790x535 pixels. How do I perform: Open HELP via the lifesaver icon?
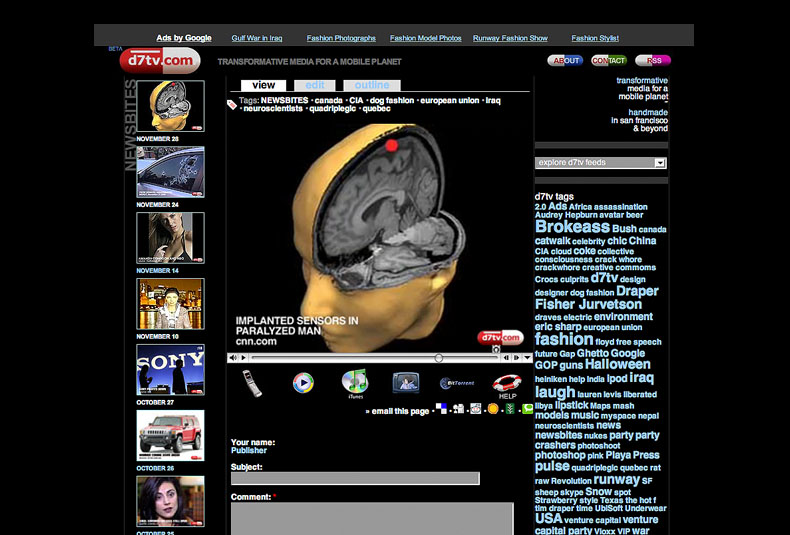(506, 386)
